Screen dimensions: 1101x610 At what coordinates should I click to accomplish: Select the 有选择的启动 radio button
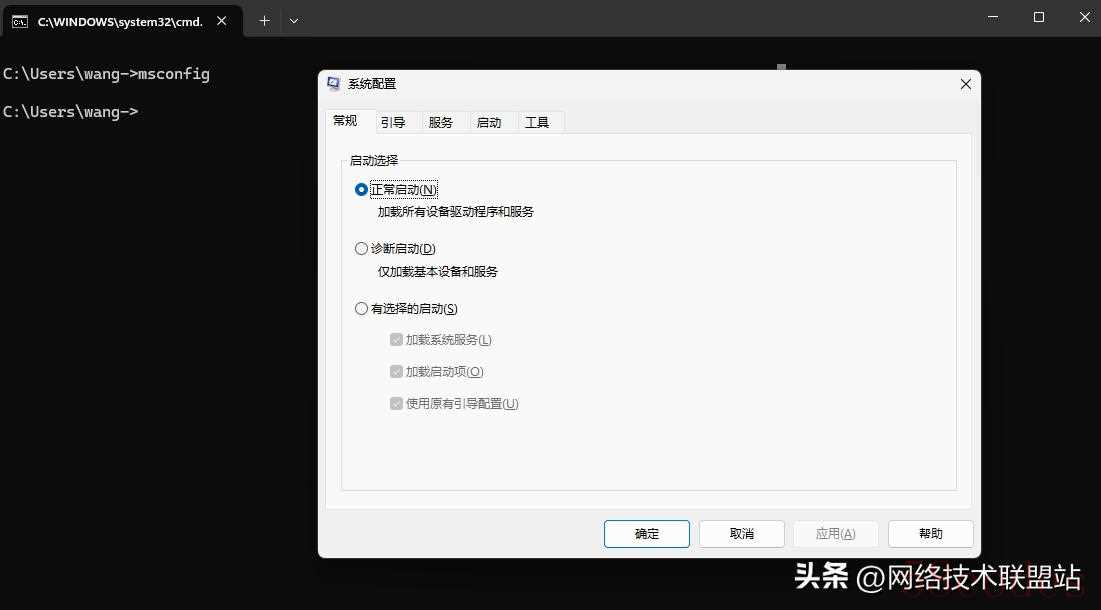[362, 309]
